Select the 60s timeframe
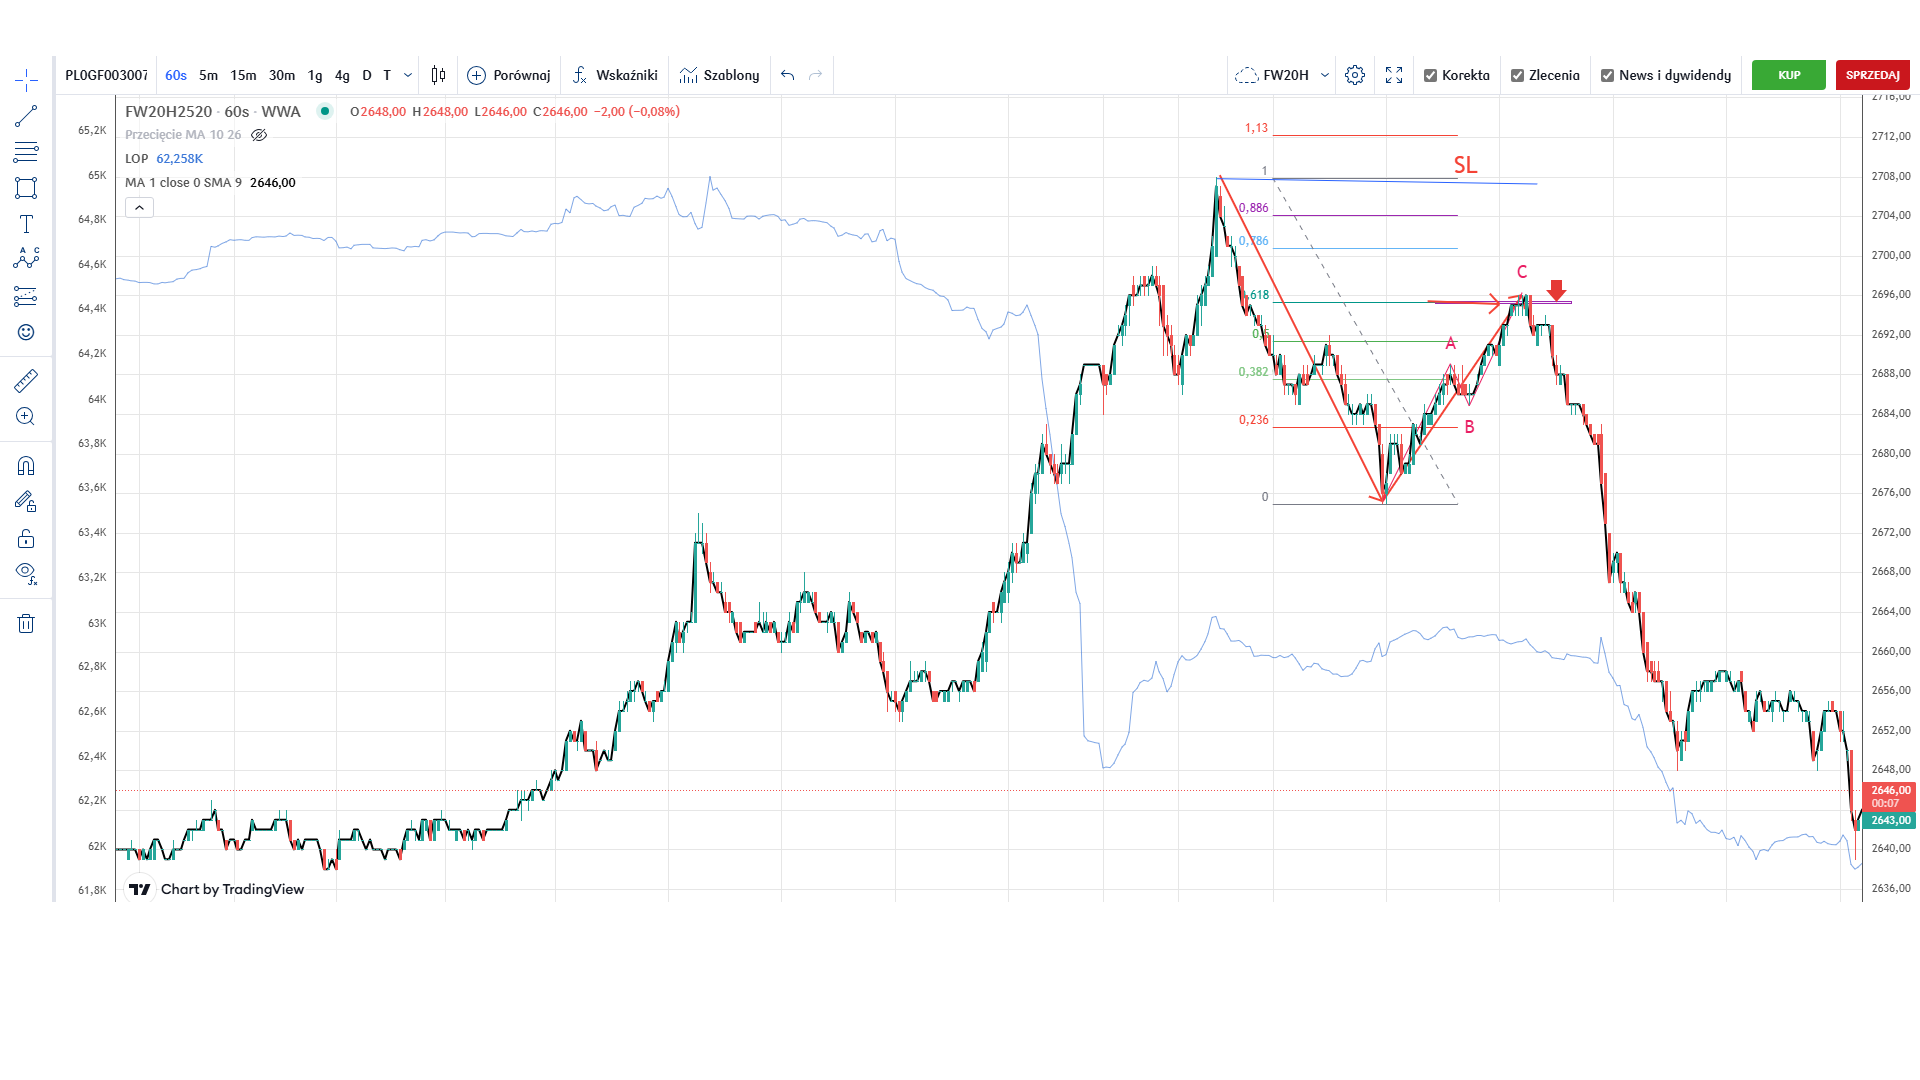The image size is (1920, 1080). tap(176, 75)
